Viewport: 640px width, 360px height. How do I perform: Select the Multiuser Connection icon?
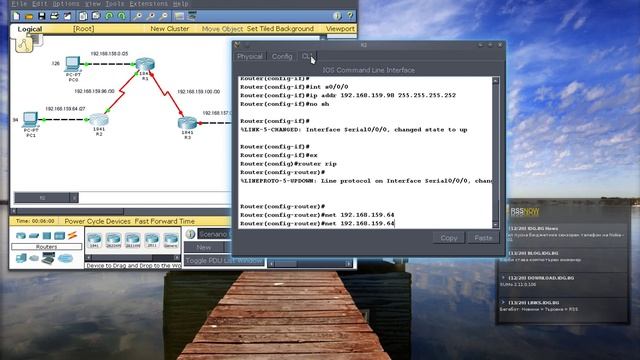(65, 258)
